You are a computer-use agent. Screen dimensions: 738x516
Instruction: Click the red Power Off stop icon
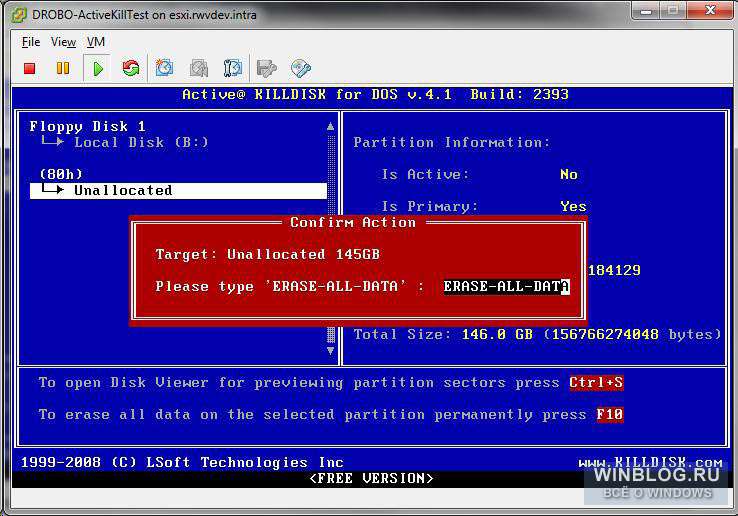click(x=30, y=69)
